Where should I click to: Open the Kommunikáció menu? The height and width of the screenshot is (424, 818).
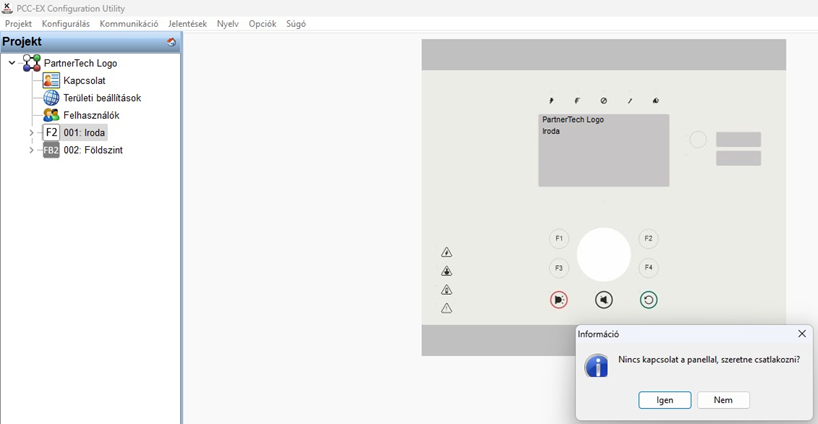129,24
